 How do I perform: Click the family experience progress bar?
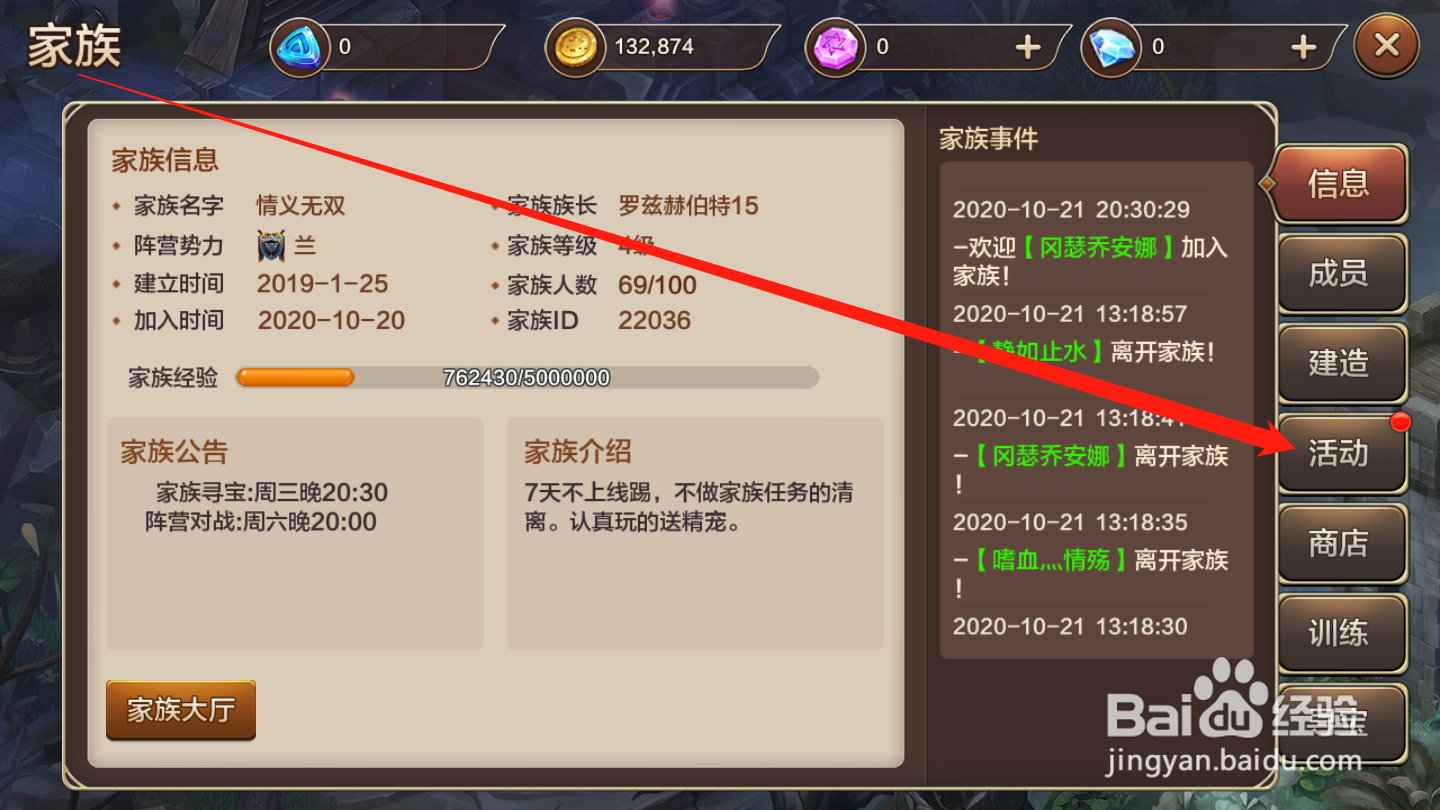point(527,378)
